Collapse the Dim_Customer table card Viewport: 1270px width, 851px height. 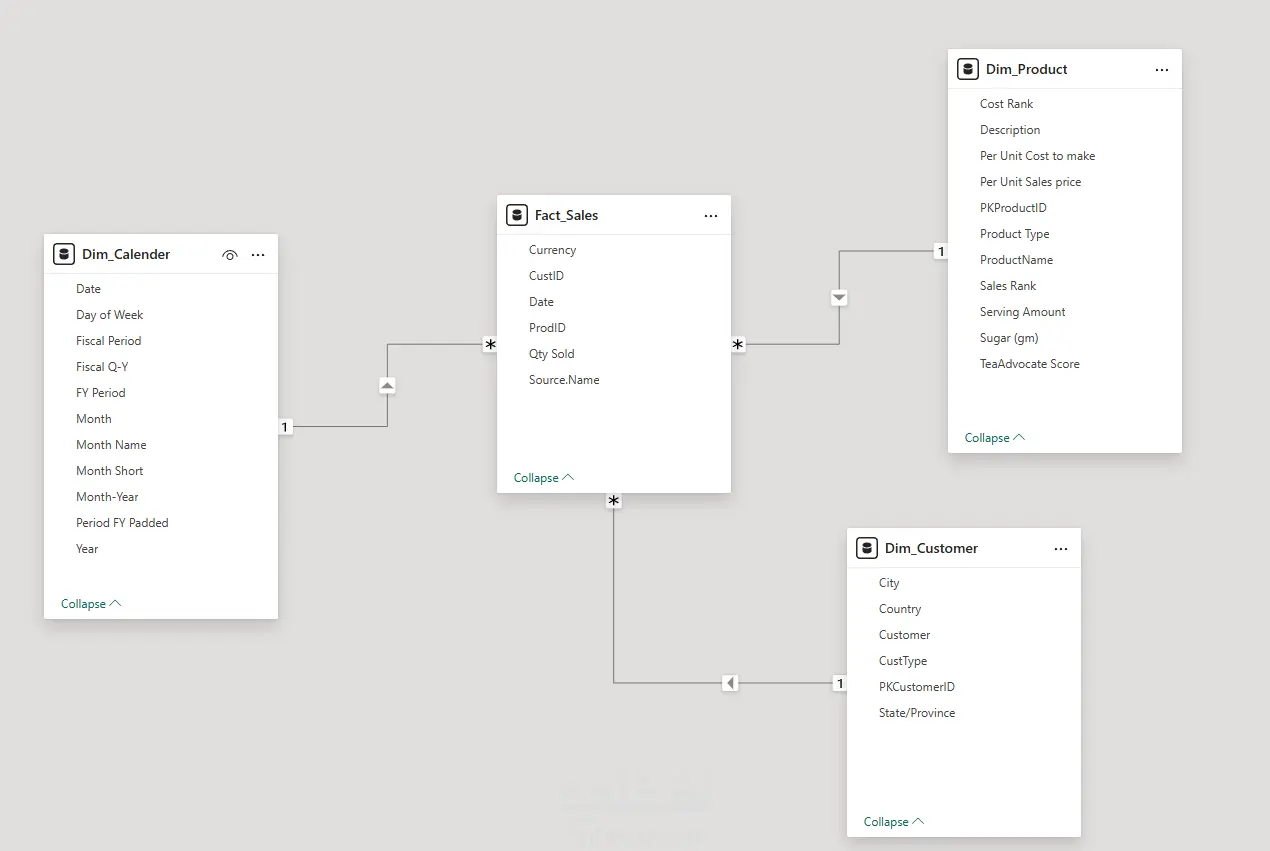point(894,822)
